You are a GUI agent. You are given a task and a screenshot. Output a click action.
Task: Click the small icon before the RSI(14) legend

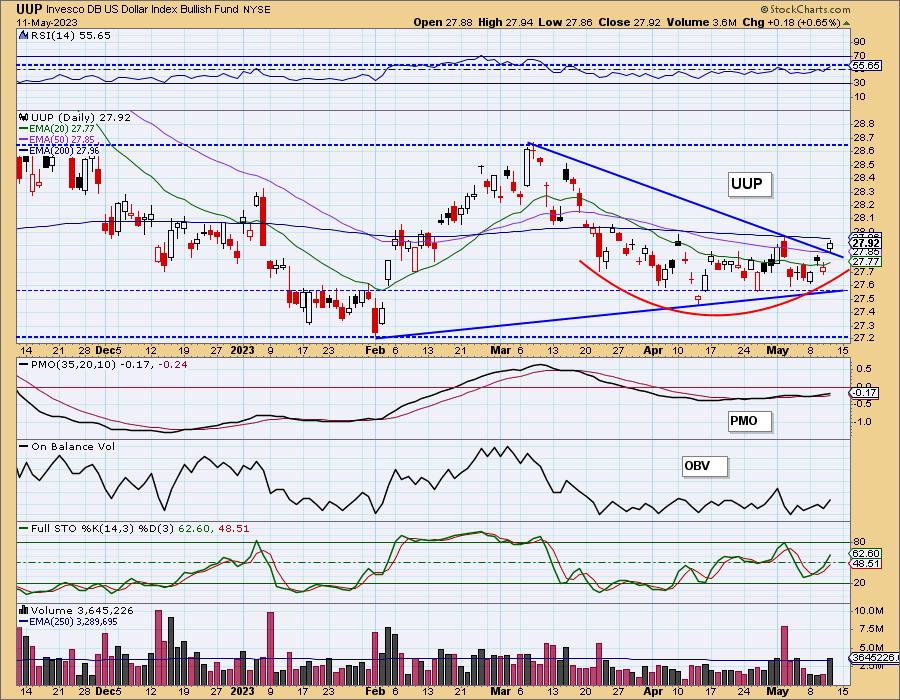coord(23,35)
